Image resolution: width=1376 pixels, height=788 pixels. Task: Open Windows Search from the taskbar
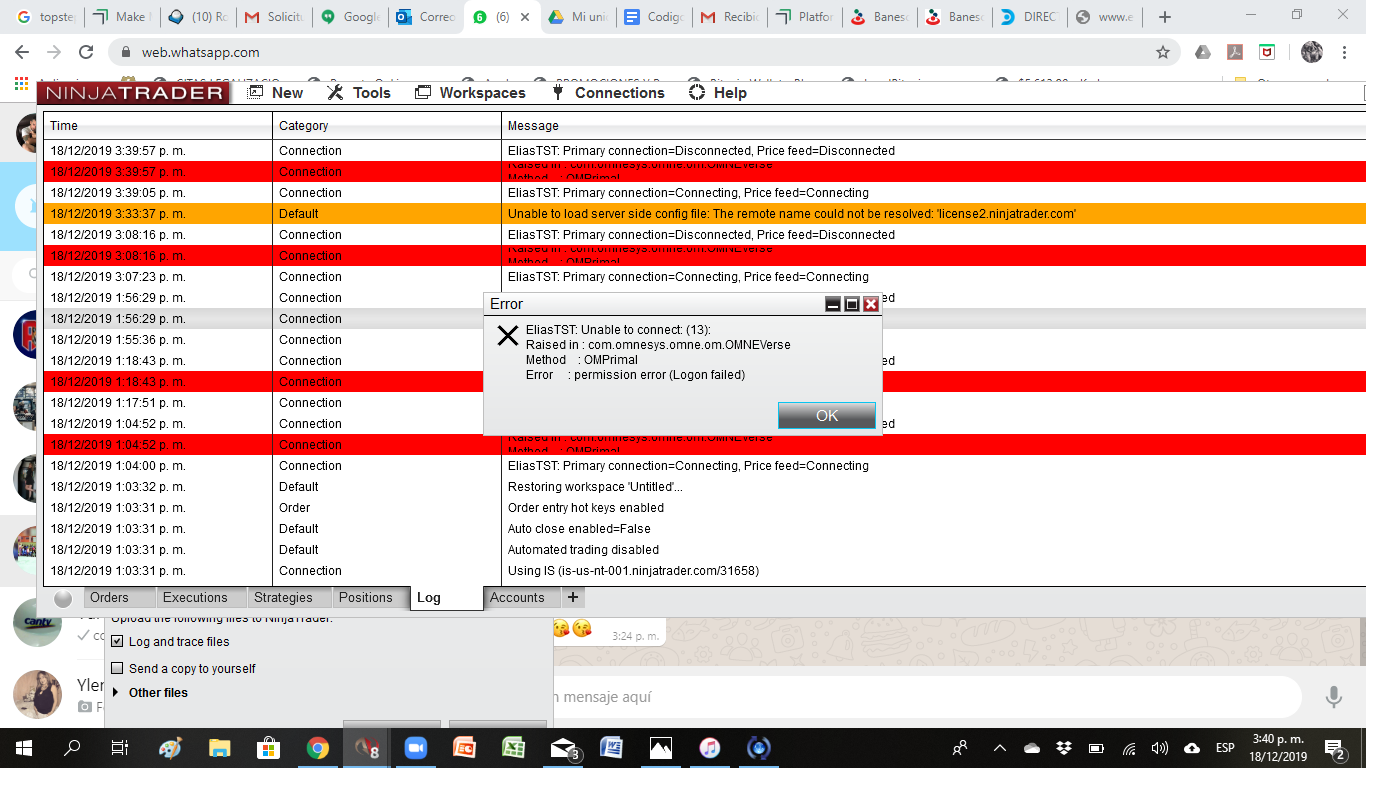click(72, 748)
